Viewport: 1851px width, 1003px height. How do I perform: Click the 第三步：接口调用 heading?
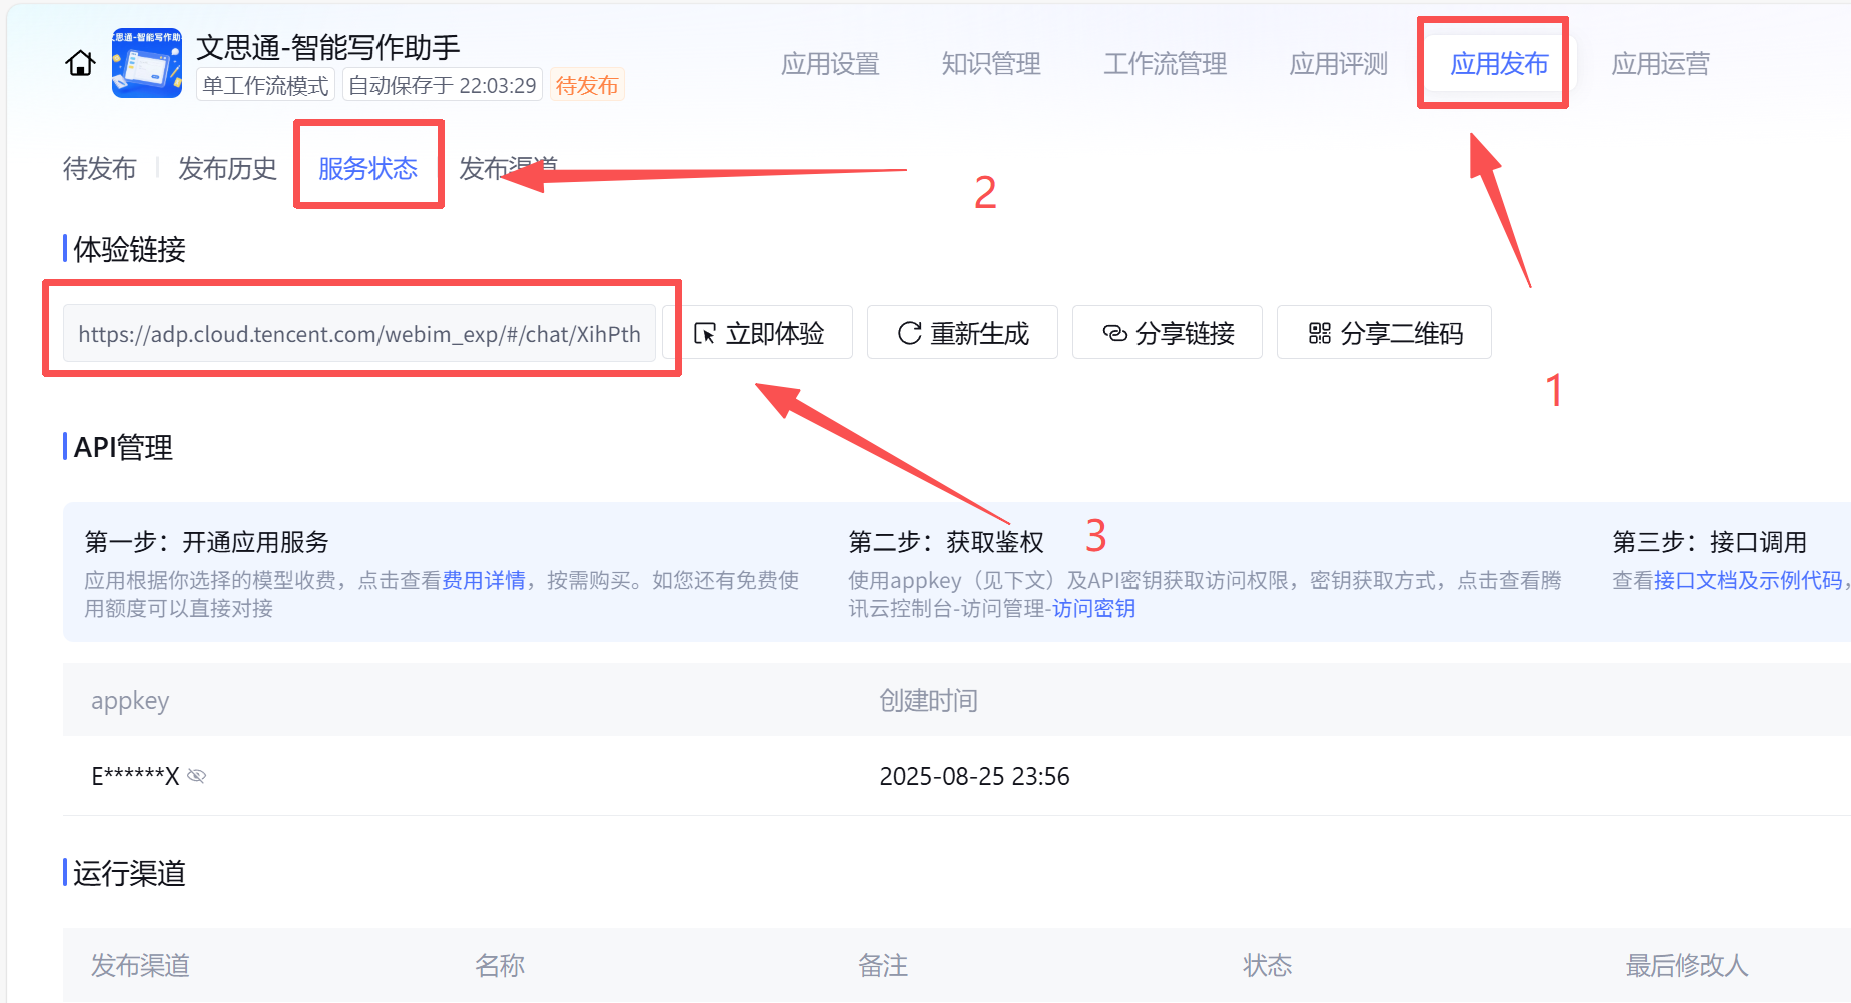point(1709,542)
